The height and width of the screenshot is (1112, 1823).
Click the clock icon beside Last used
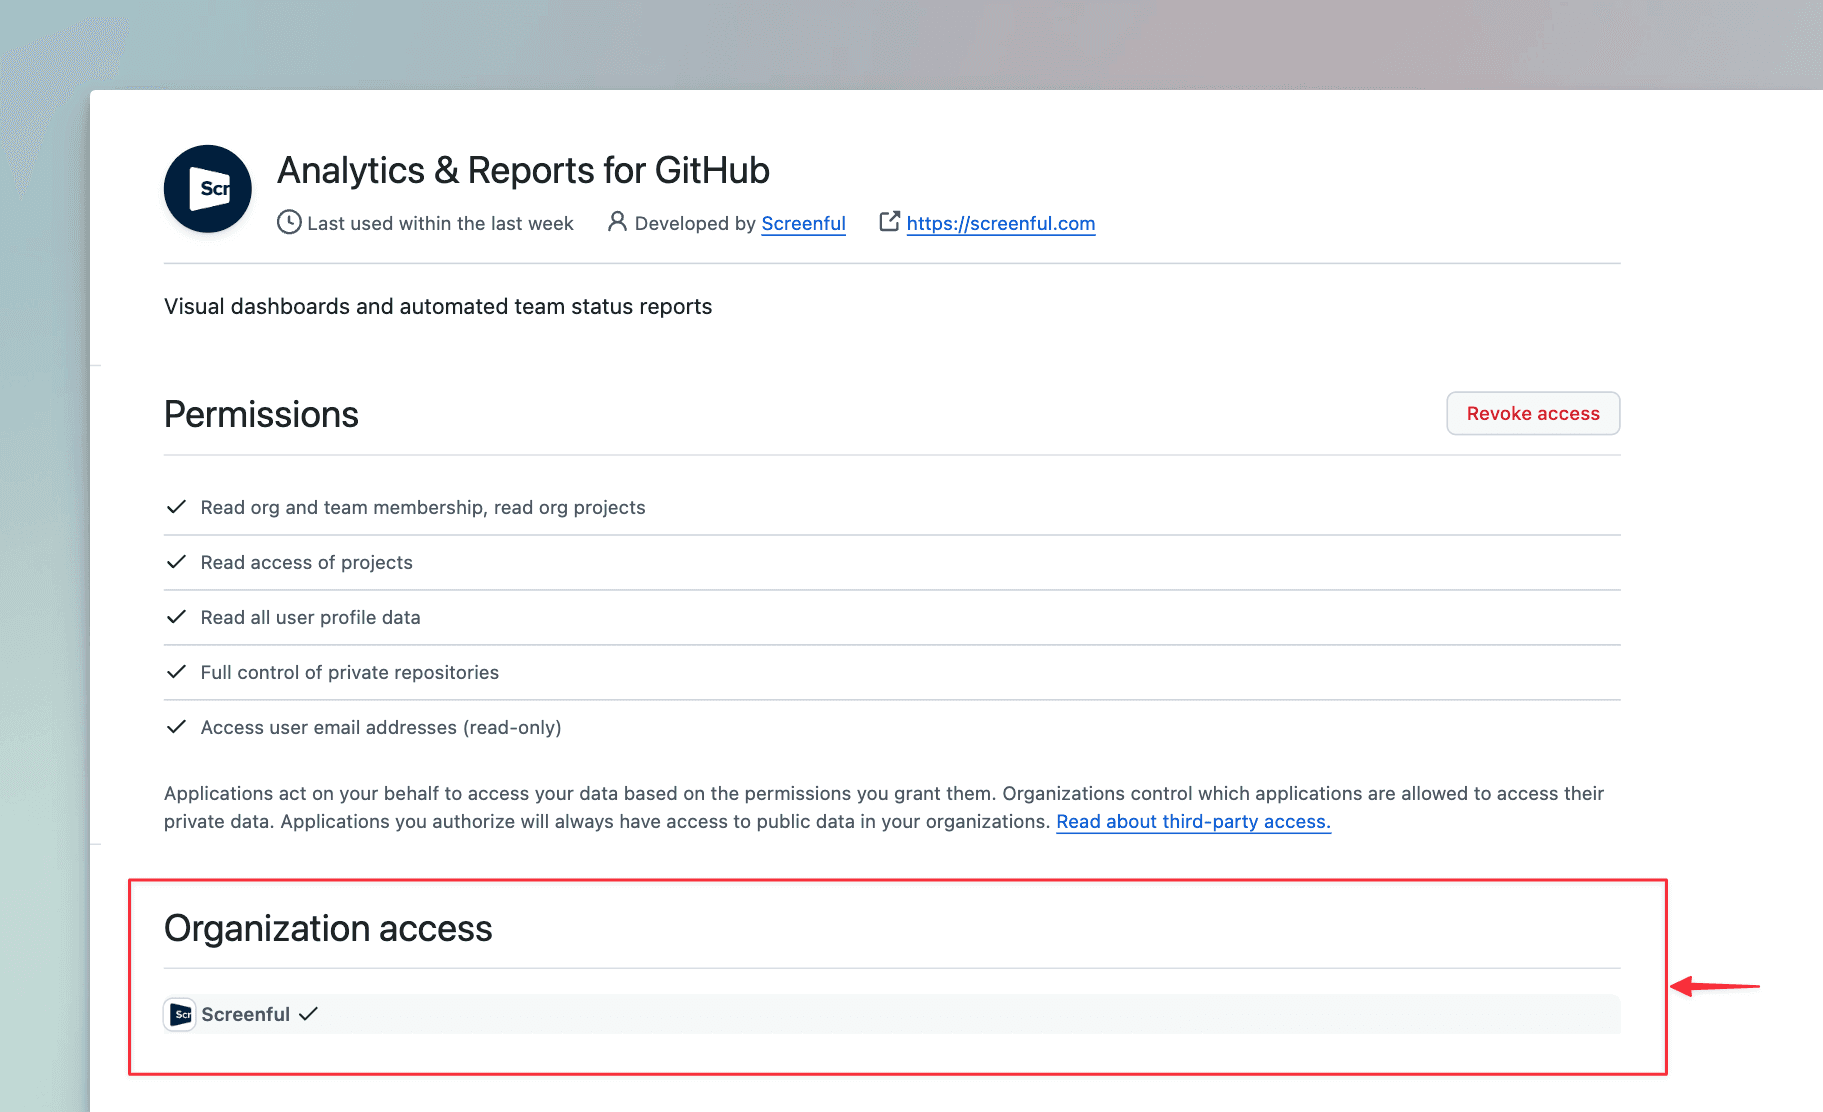289,222
